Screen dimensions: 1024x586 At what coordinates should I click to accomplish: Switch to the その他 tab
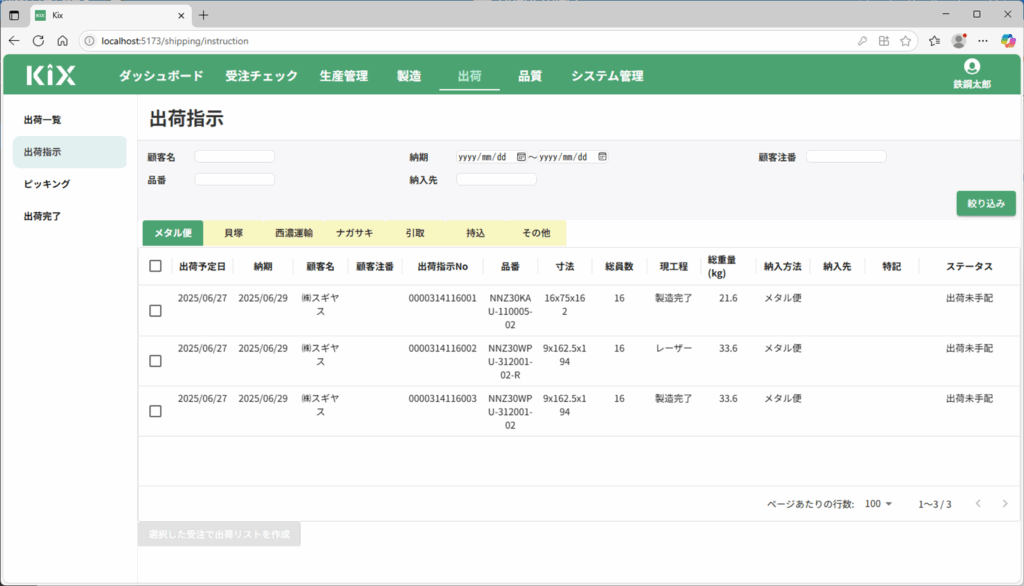(x=536, y=233)
